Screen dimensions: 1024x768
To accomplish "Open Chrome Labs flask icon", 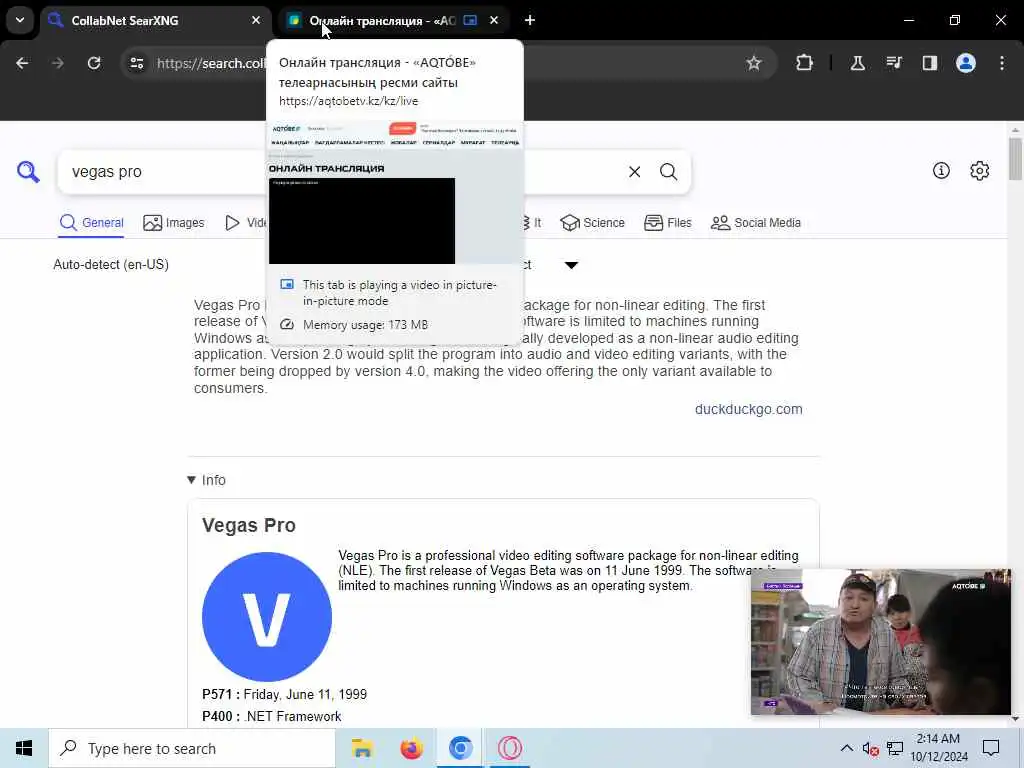I will [857, 63].
